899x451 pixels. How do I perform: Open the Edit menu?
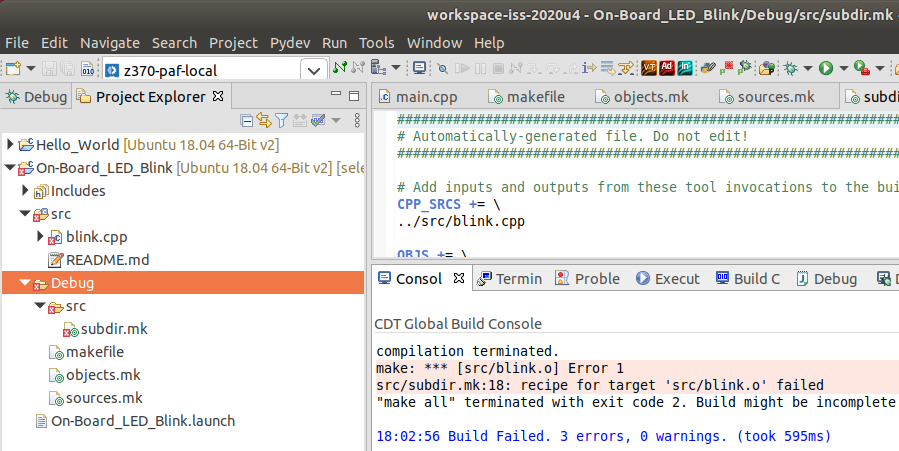pos(54,43)
